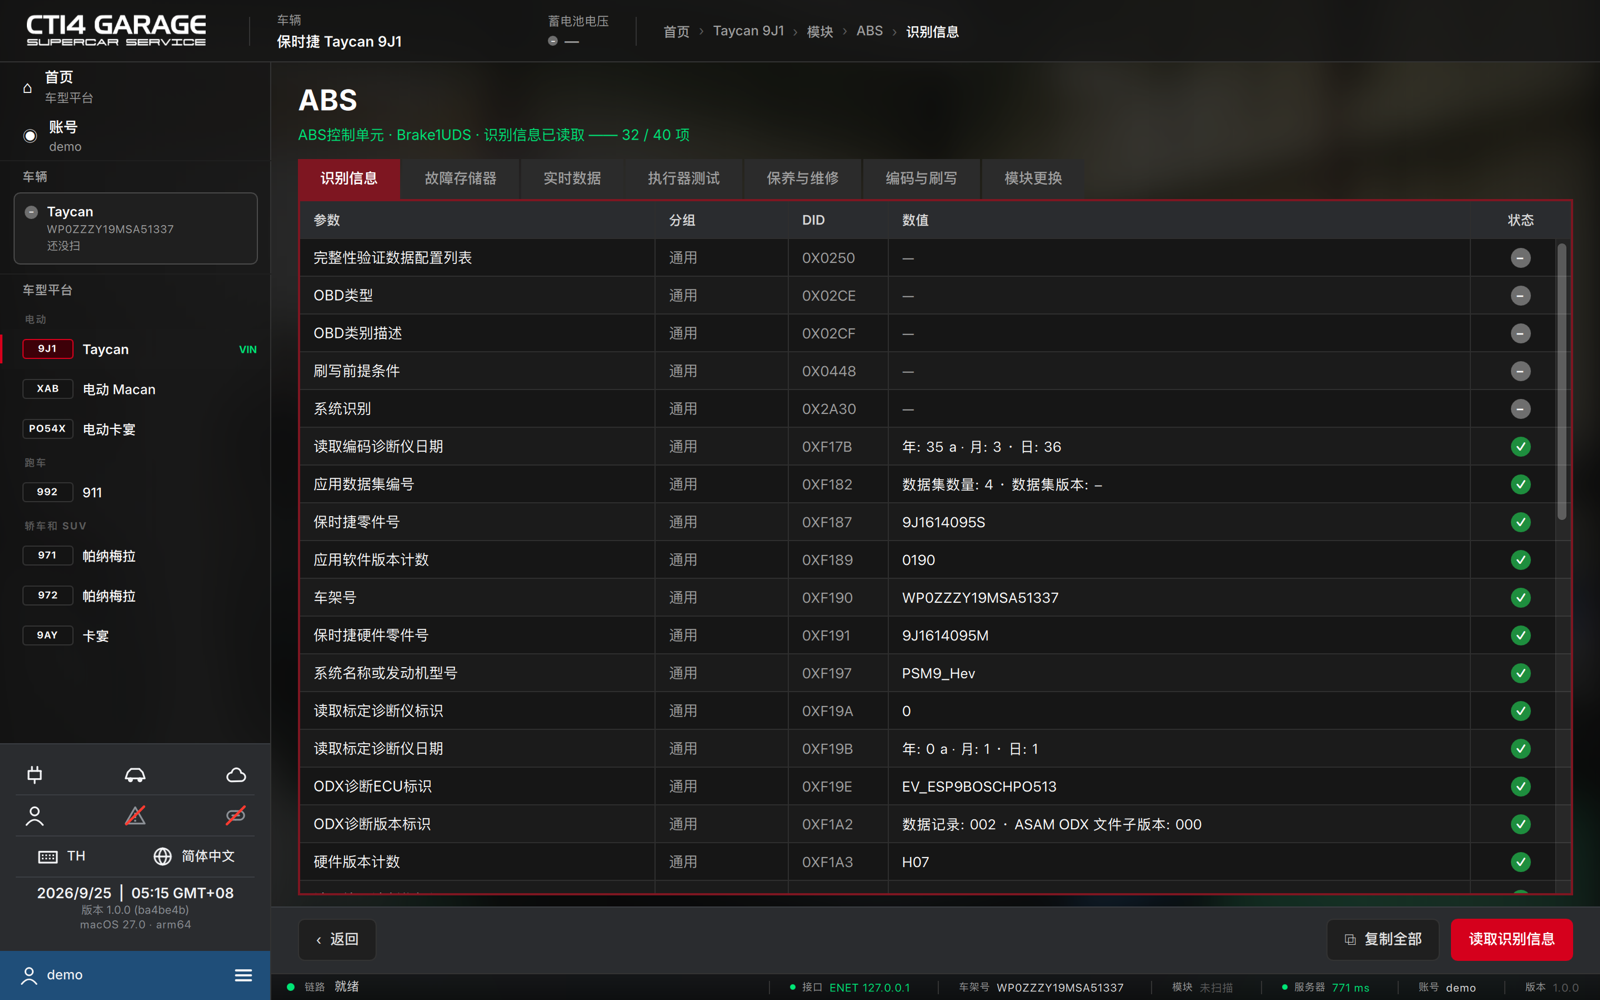
Task: Click green check for 硬件版本计数
Action: pos(1520,862)
